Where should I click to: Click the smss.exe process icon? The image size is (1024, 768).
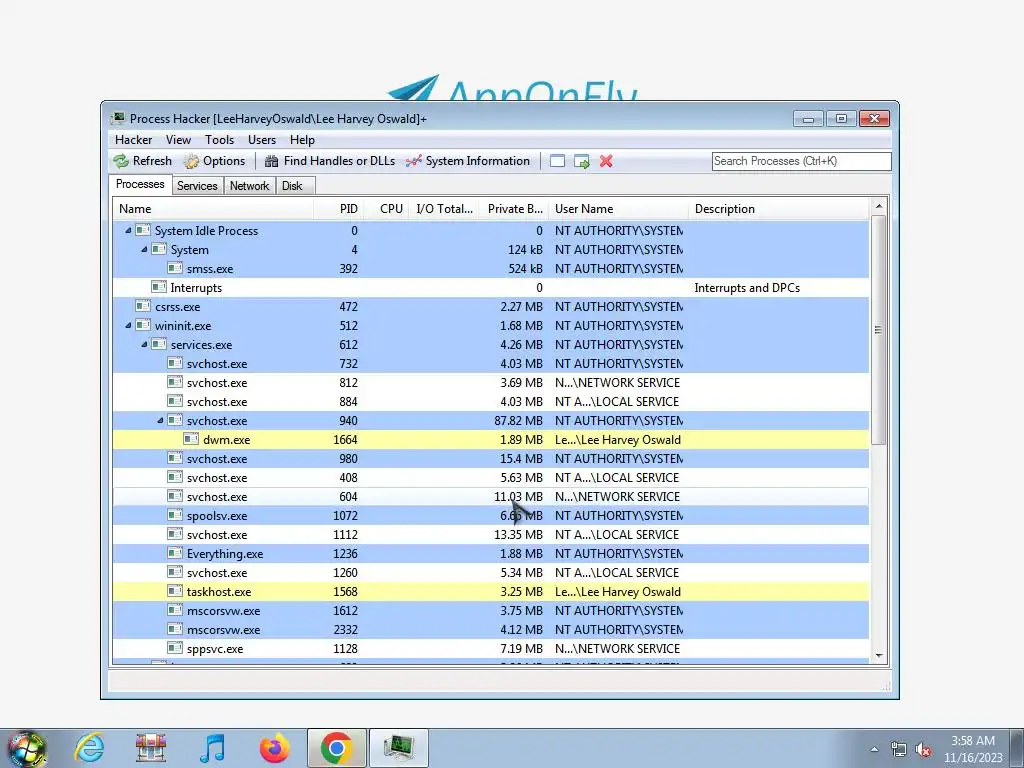[175, 268]
